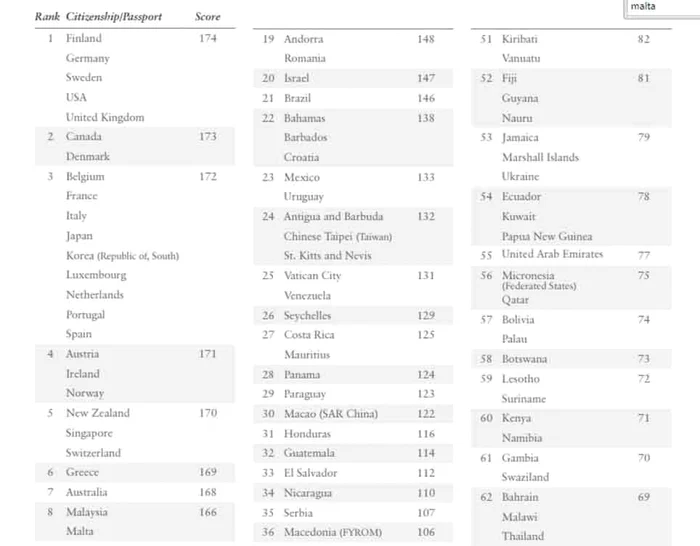Click on New Zealand at rank 5
700x546 pixels.
point(98,413)
